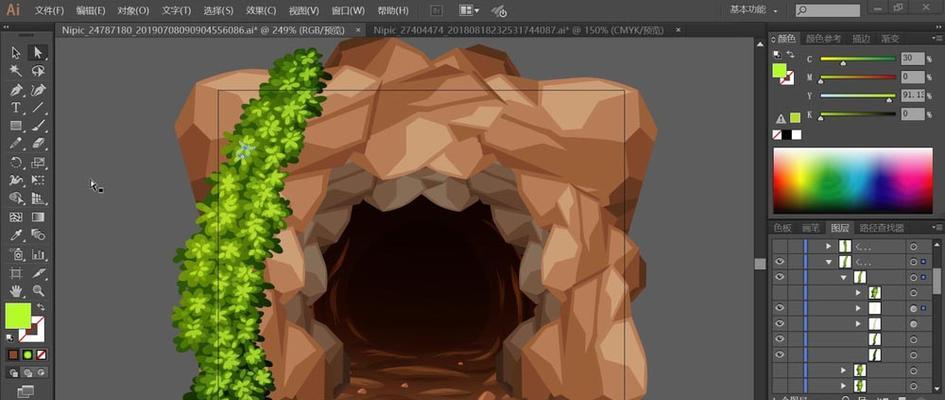
Task: Select the Type tool
Action: coord(16,107)
